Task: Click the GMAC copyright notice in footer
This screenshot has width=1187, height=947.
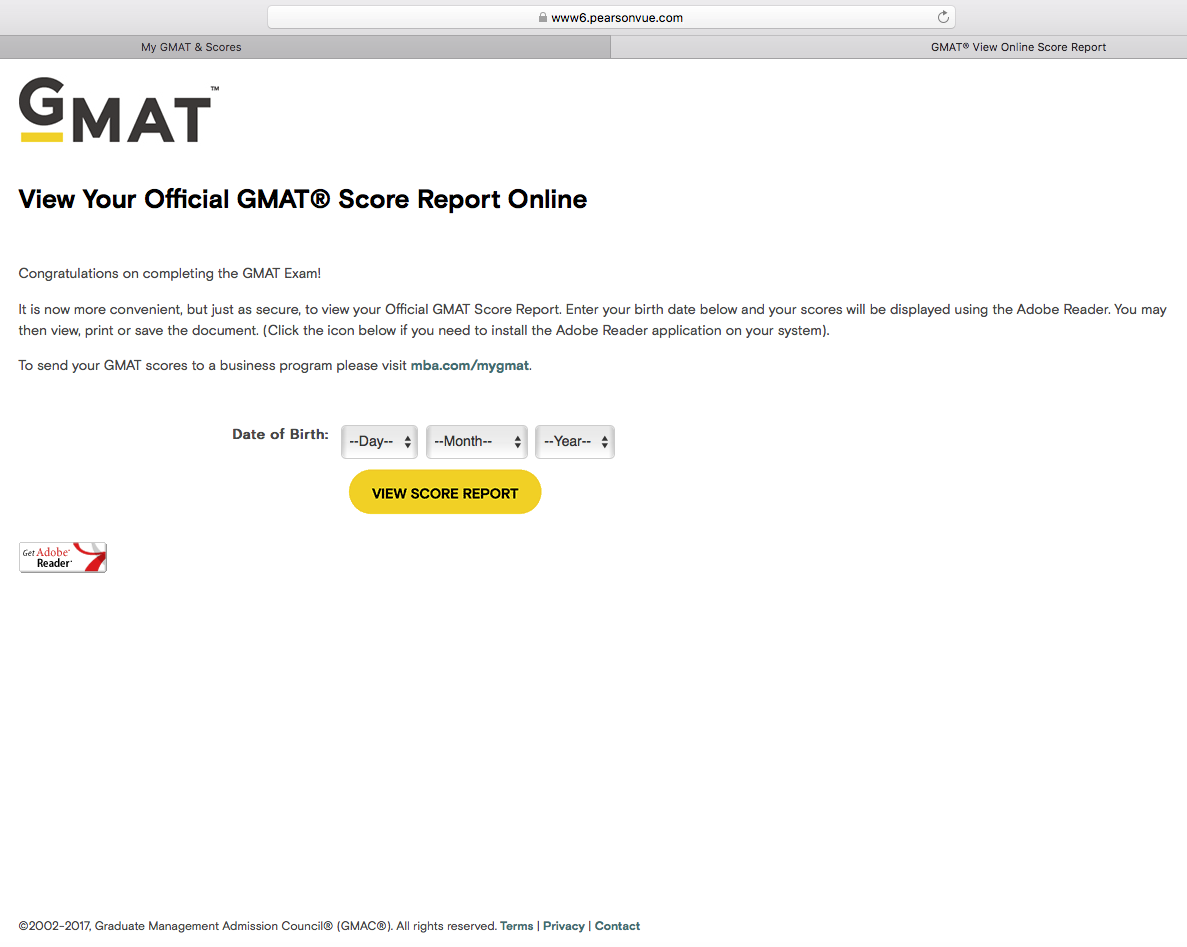Action: [258, 926]
